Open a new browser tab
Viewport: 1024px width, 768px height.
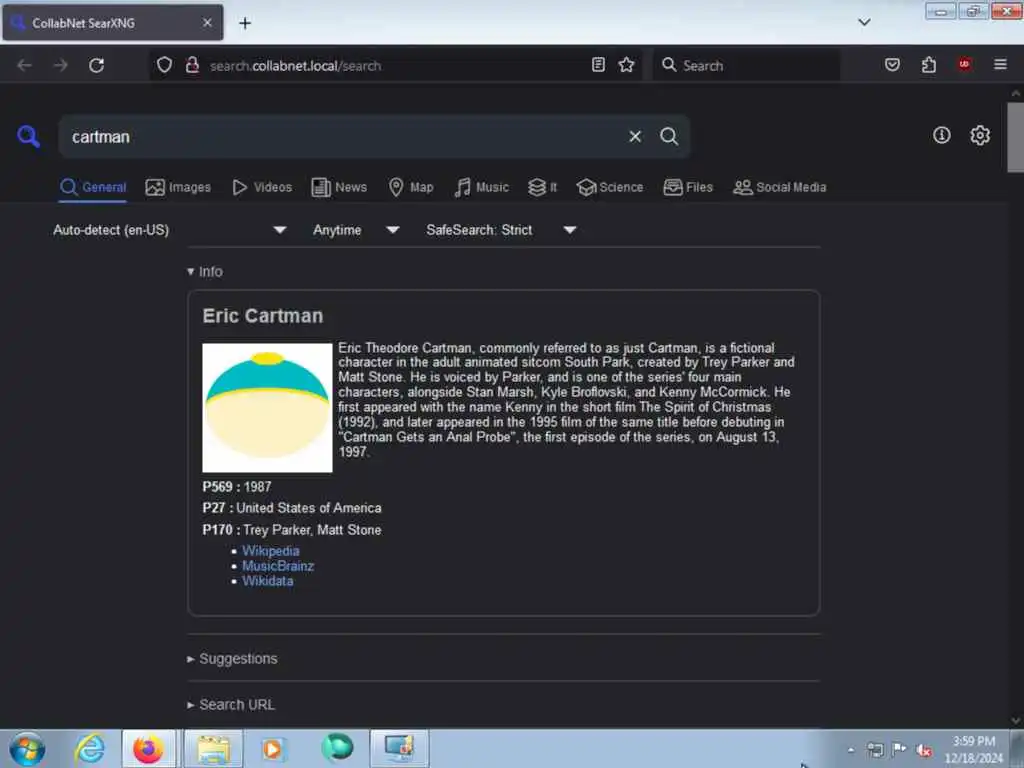245,24
